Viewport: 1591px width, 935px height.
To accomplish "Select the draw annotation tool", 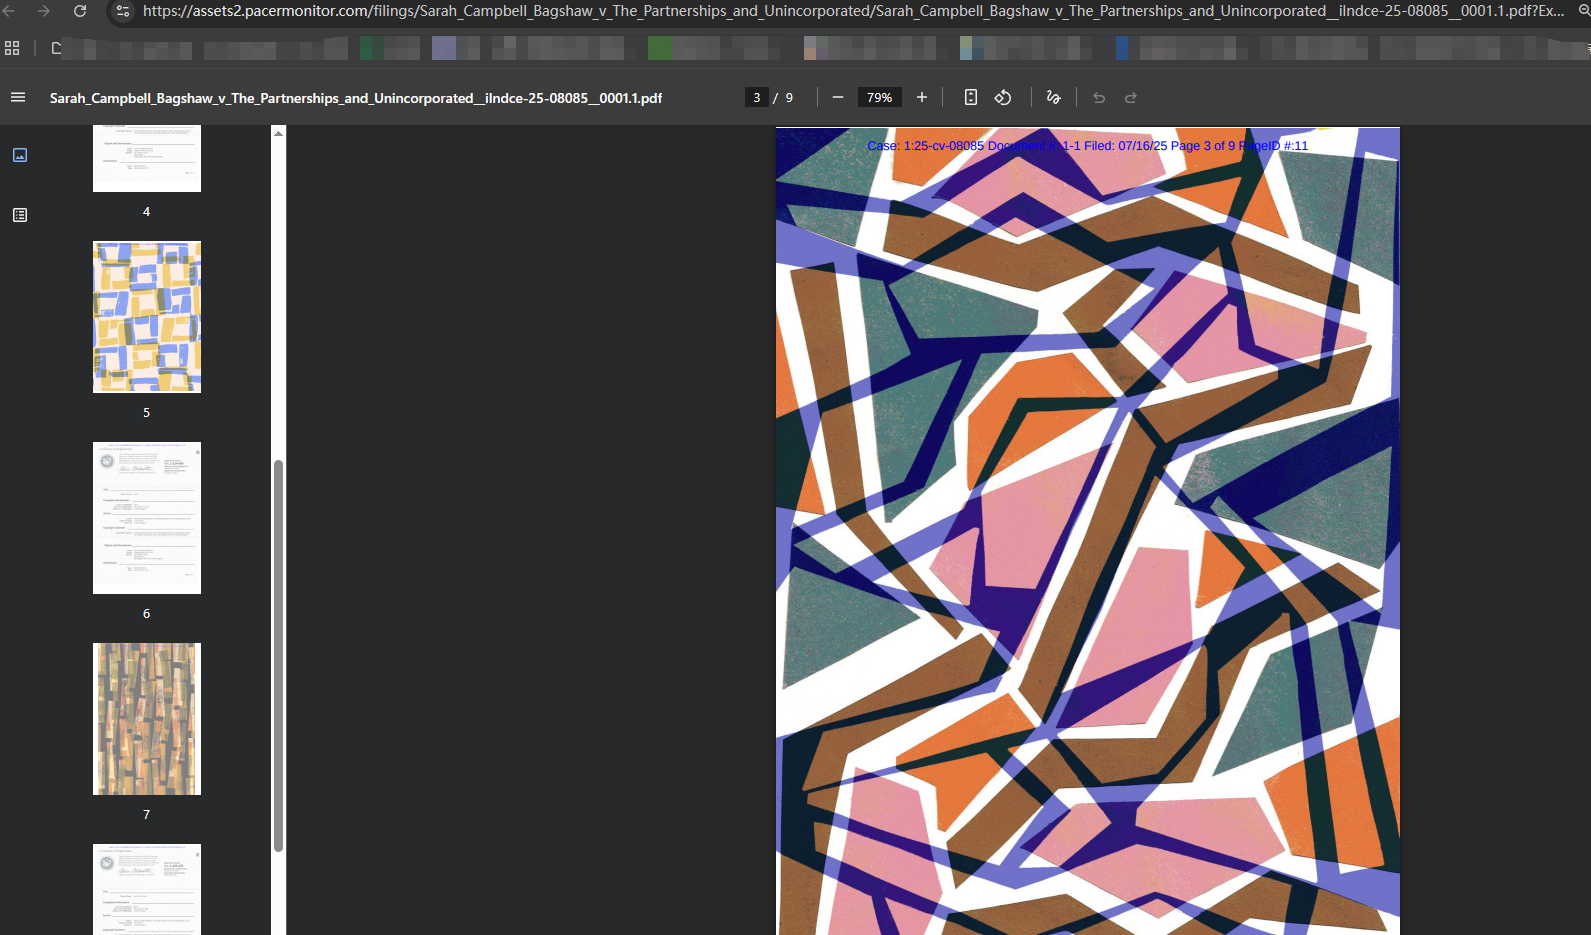I will pos(1053,97).
